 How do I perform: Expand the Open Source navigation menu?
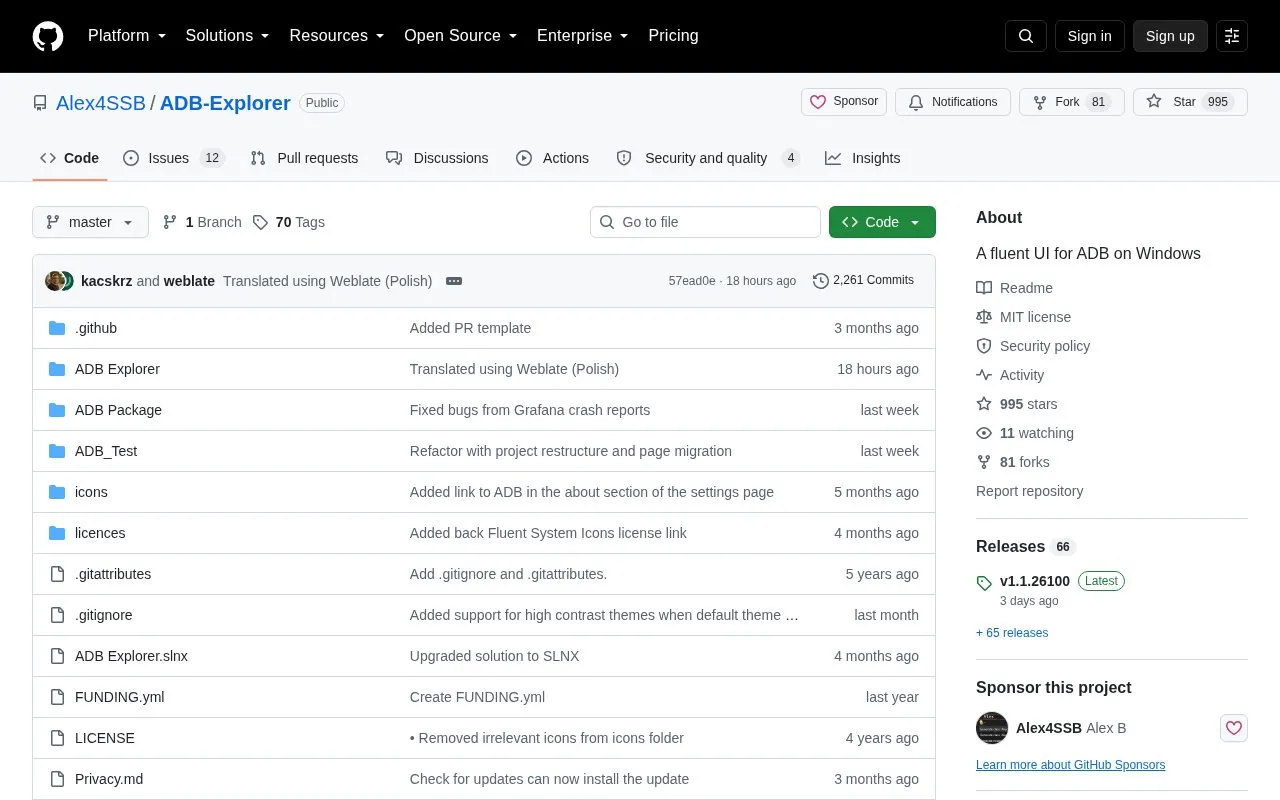click(461, 36)
